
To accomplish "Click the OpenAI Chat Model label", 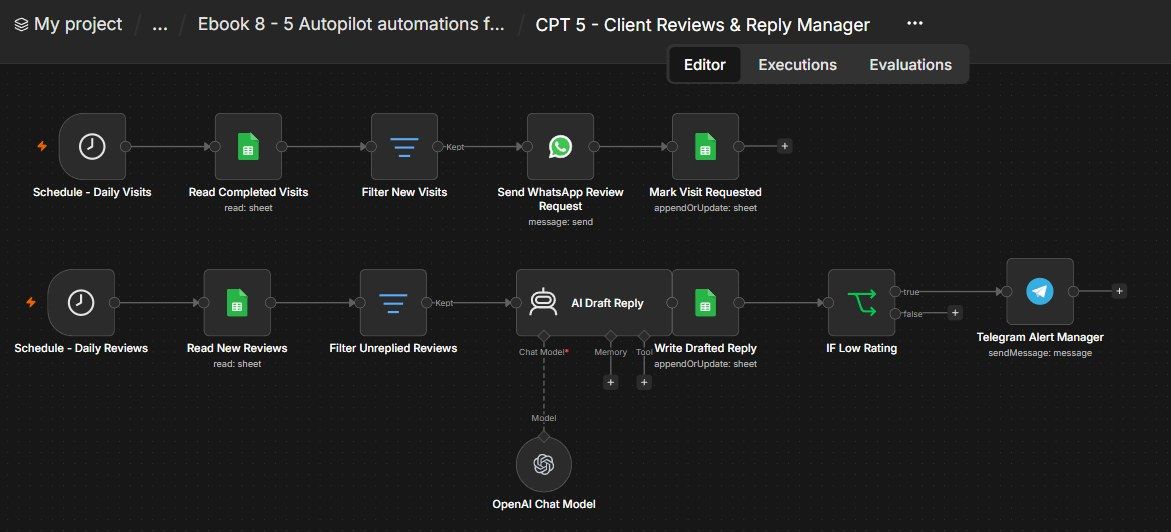I will click(544, 504).
